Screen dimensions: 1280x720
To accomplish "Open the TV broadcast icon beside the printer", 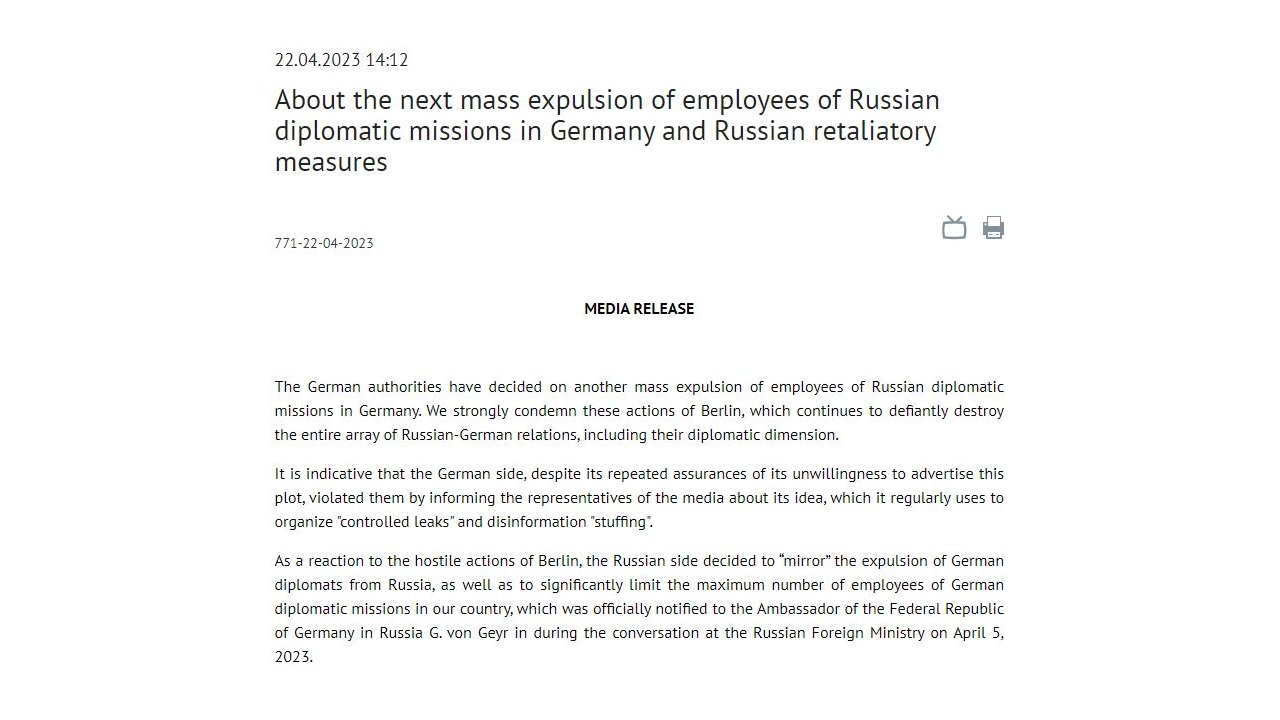I will tap(954, 228).
